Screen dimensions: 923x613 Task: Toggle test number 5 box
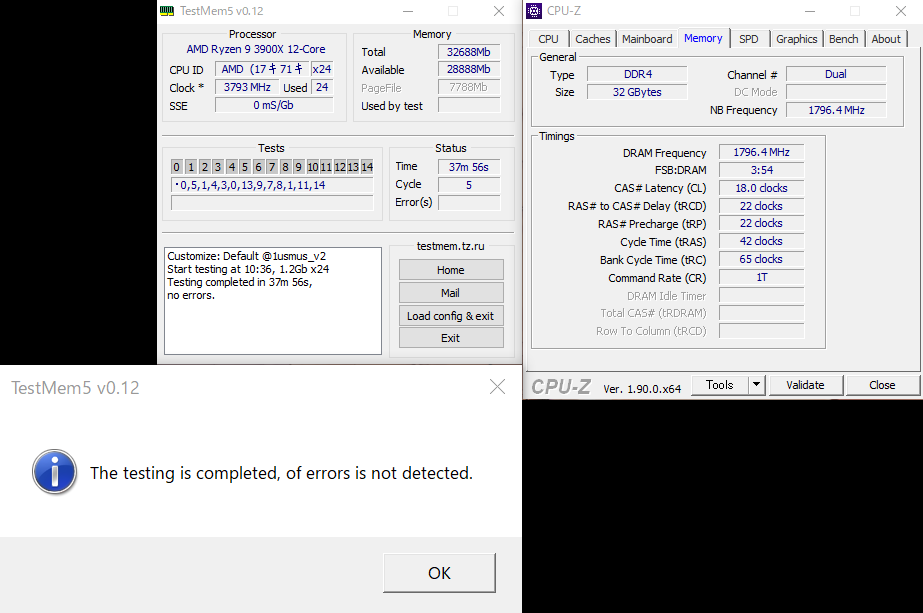point(245,167)
